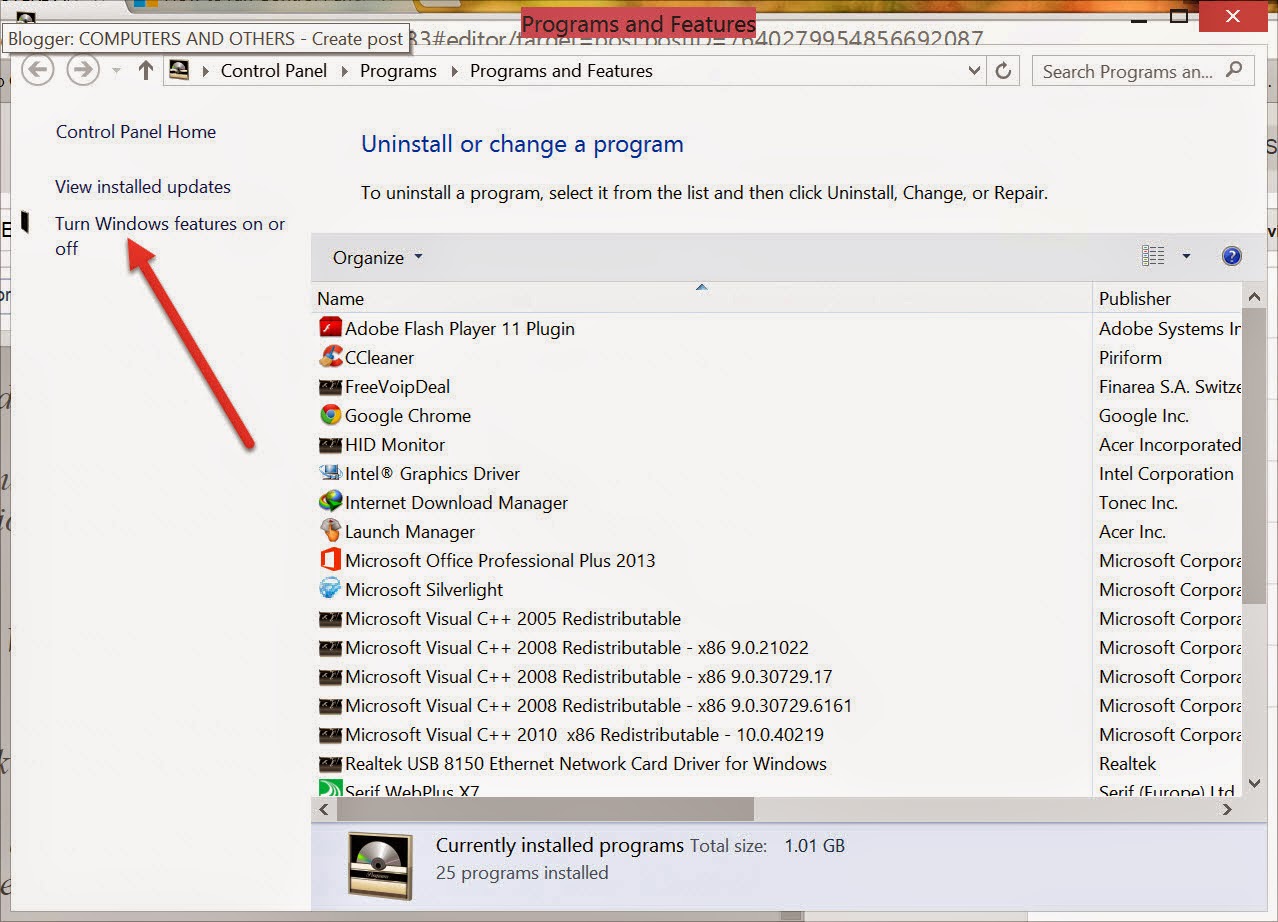Click the Adobe Flash Player icon

tap(330, 328)
